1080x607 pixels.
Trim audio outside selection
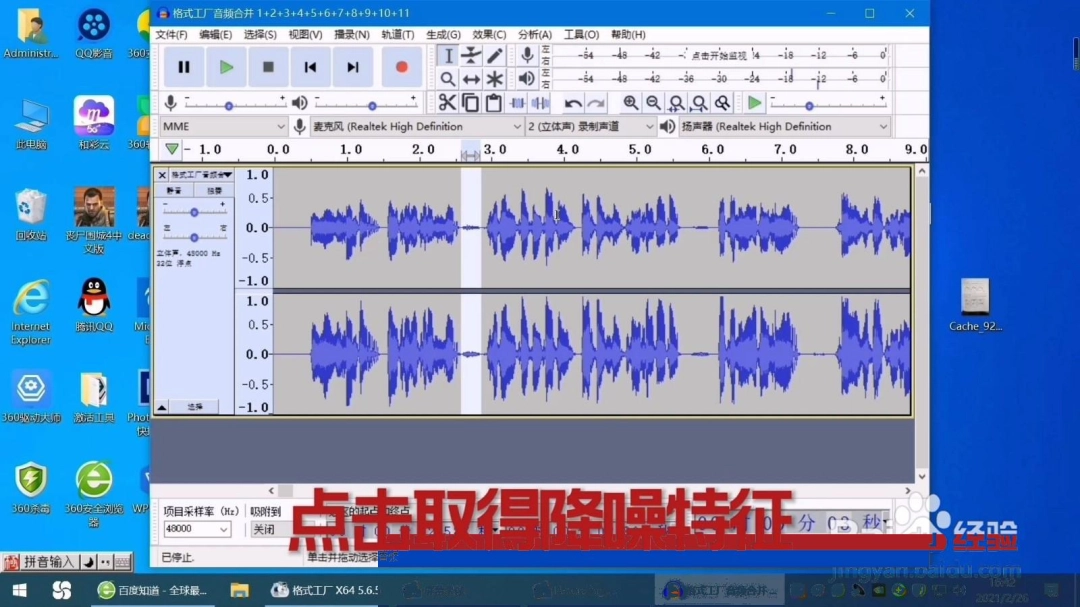(x=517, y=103)
